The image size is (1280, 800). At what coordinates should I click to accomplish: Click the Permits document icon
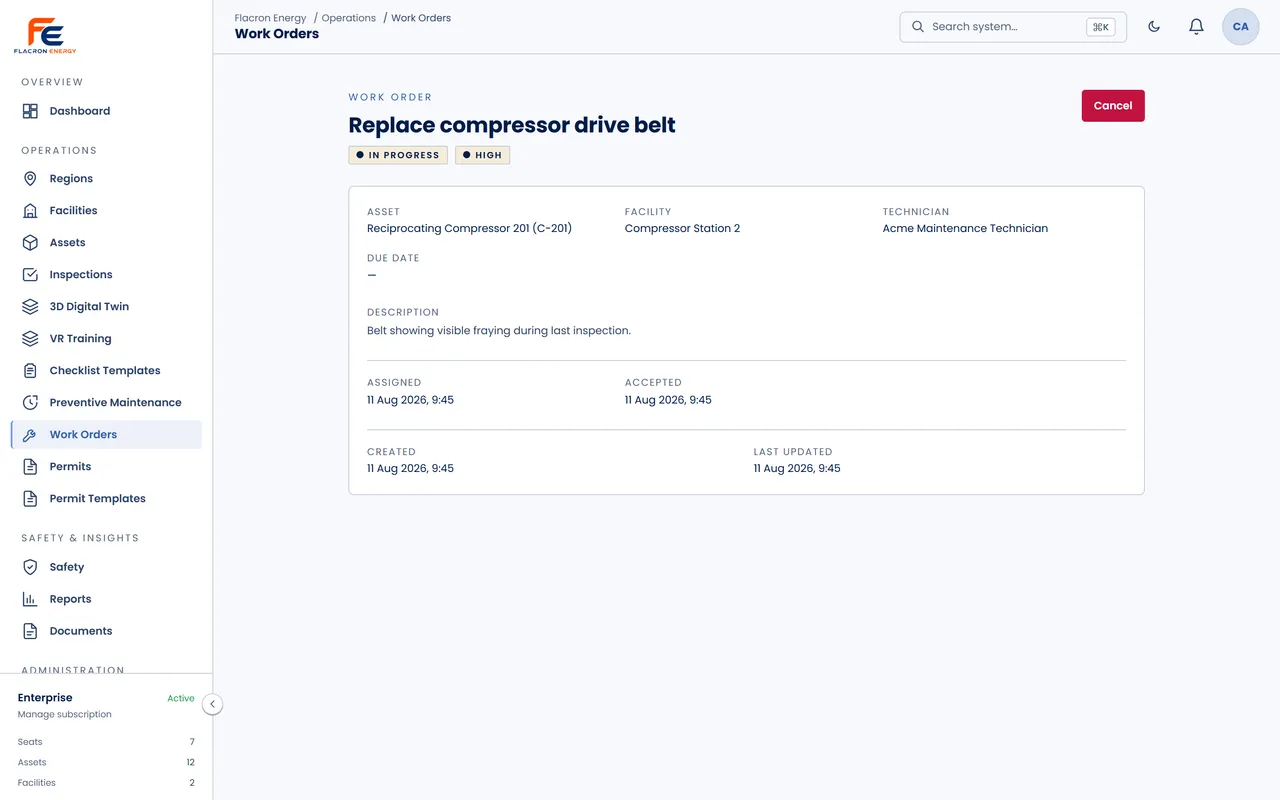[x=30, y=467]
